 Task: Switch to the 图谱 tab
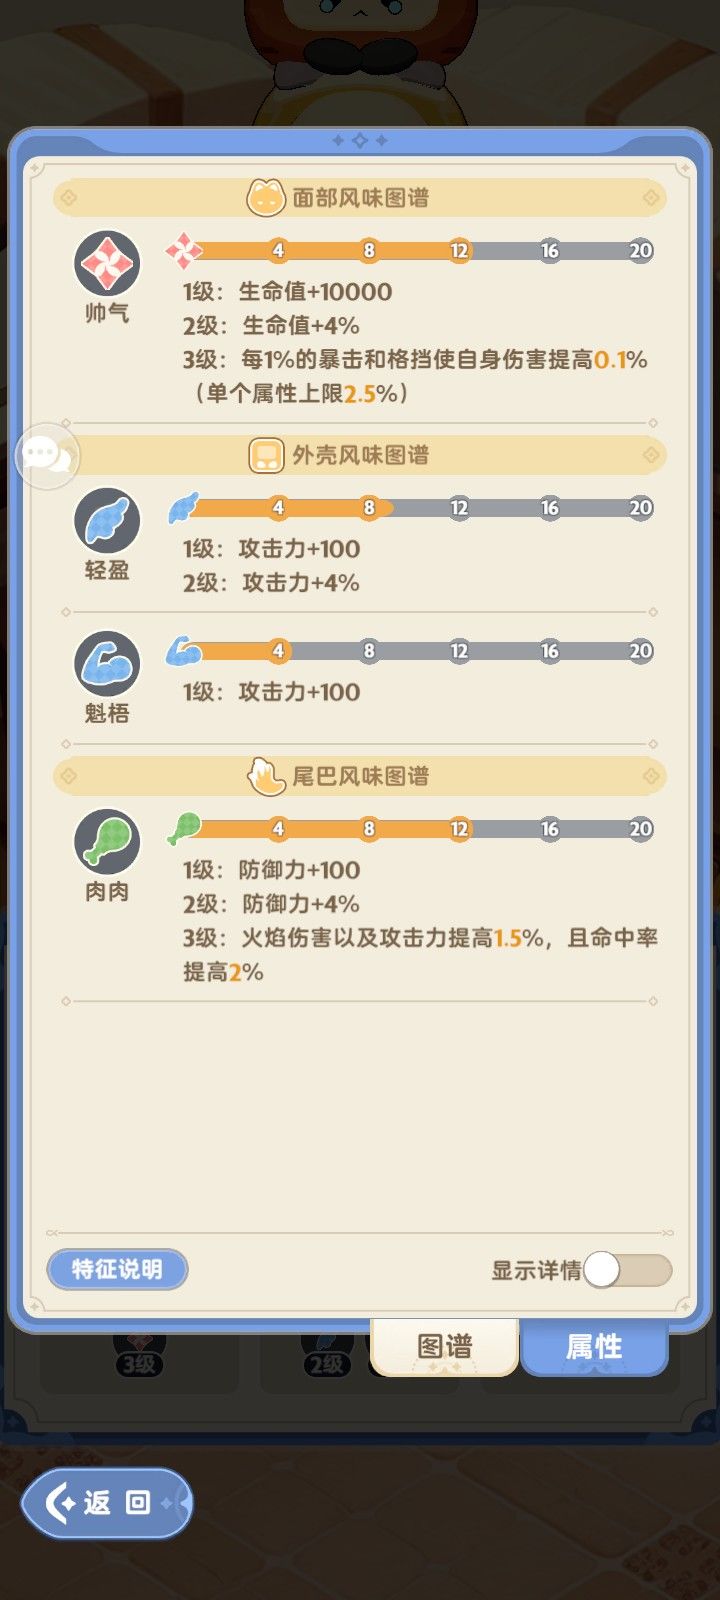(x=444, y=1346)
